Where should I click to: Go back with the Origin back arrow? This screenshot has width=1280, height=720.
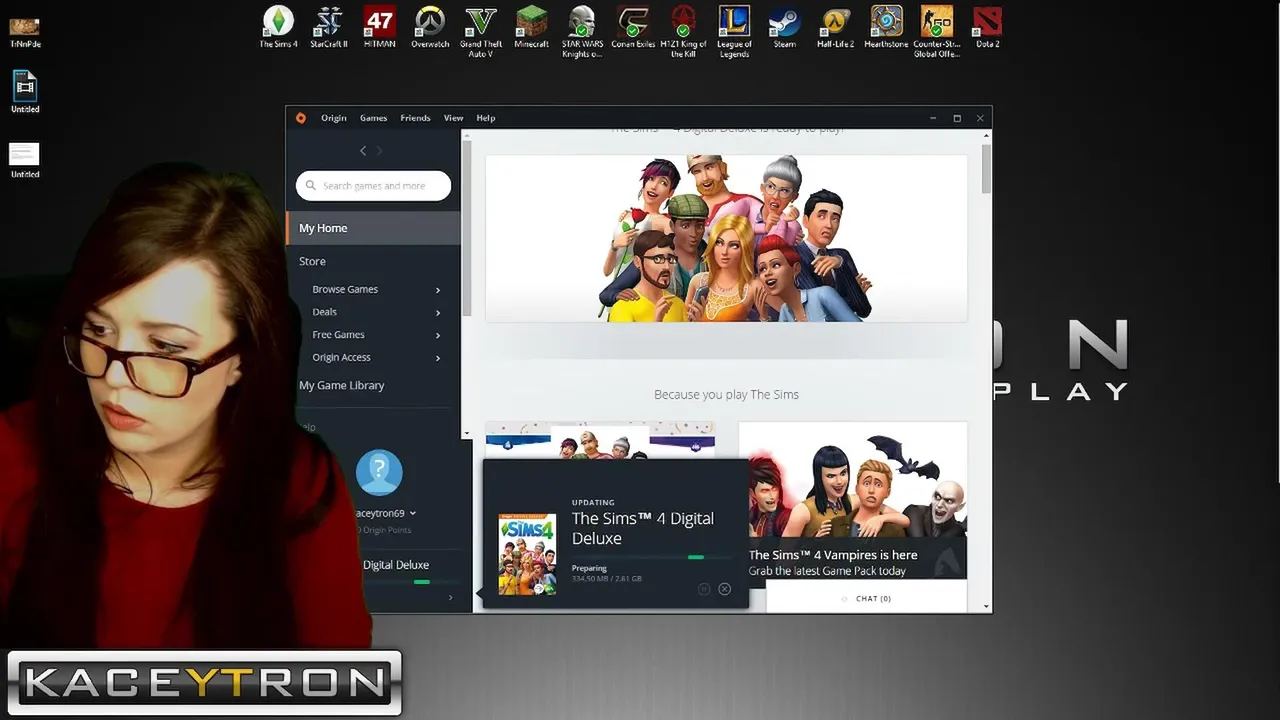[363, 150]
